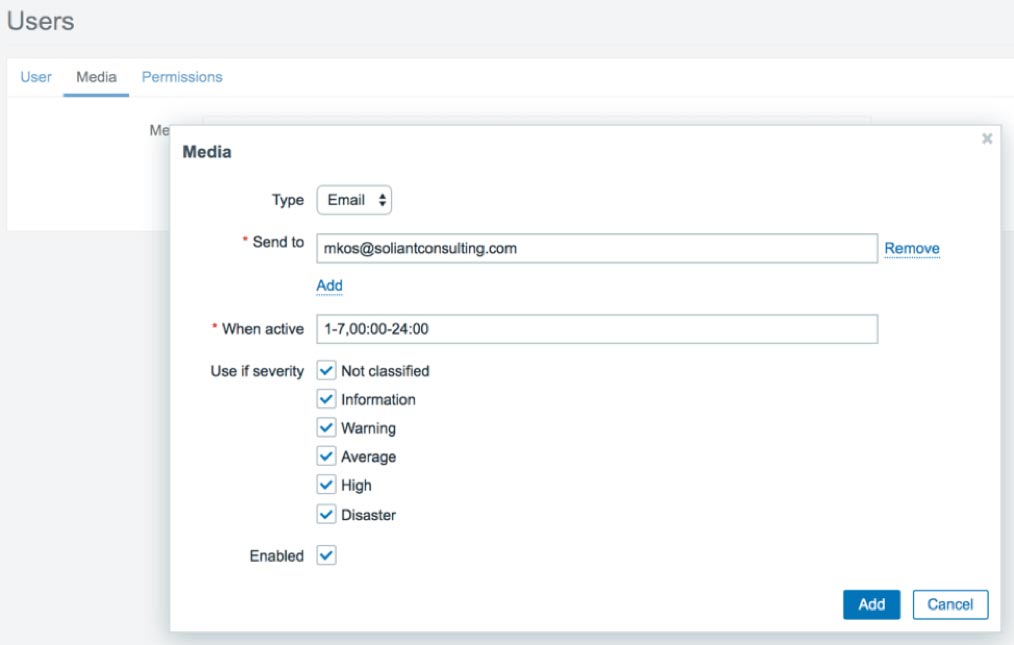Toggle the Enabled checkbox
Viewport: 1014px width, 645px height.
coord(327,555)
